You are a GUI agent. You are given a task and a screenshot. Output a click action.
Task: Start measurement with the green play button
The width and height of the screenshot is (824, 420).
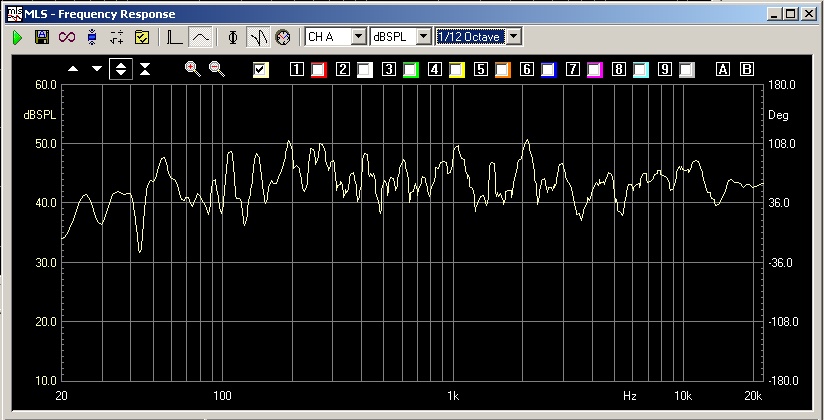[x=17, y=37]
